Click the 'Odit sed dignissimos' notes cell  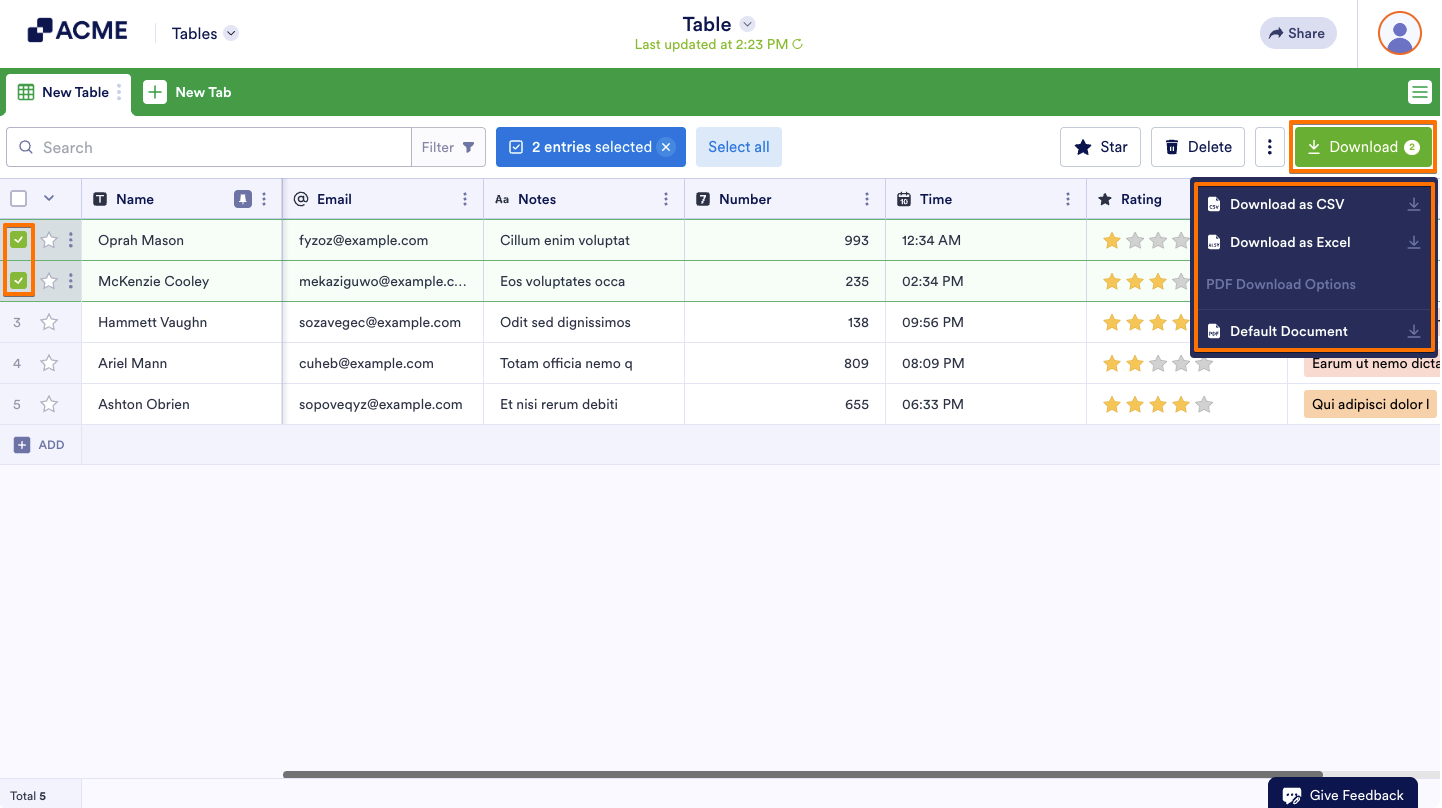click(x=584, y=322)
